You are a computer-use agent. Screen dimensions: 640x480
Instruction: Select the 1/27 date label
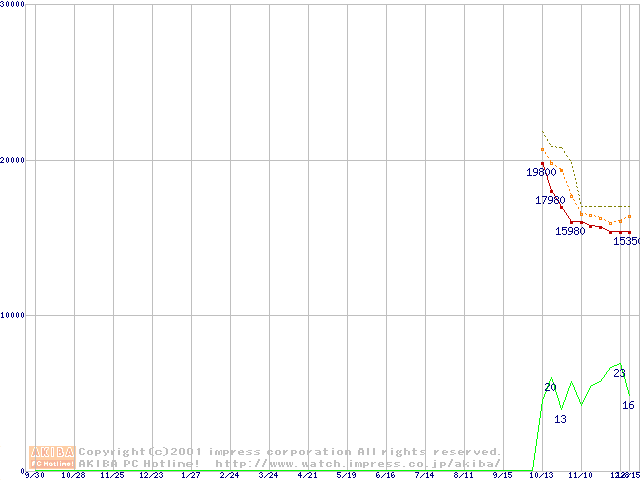click(191, 476)
